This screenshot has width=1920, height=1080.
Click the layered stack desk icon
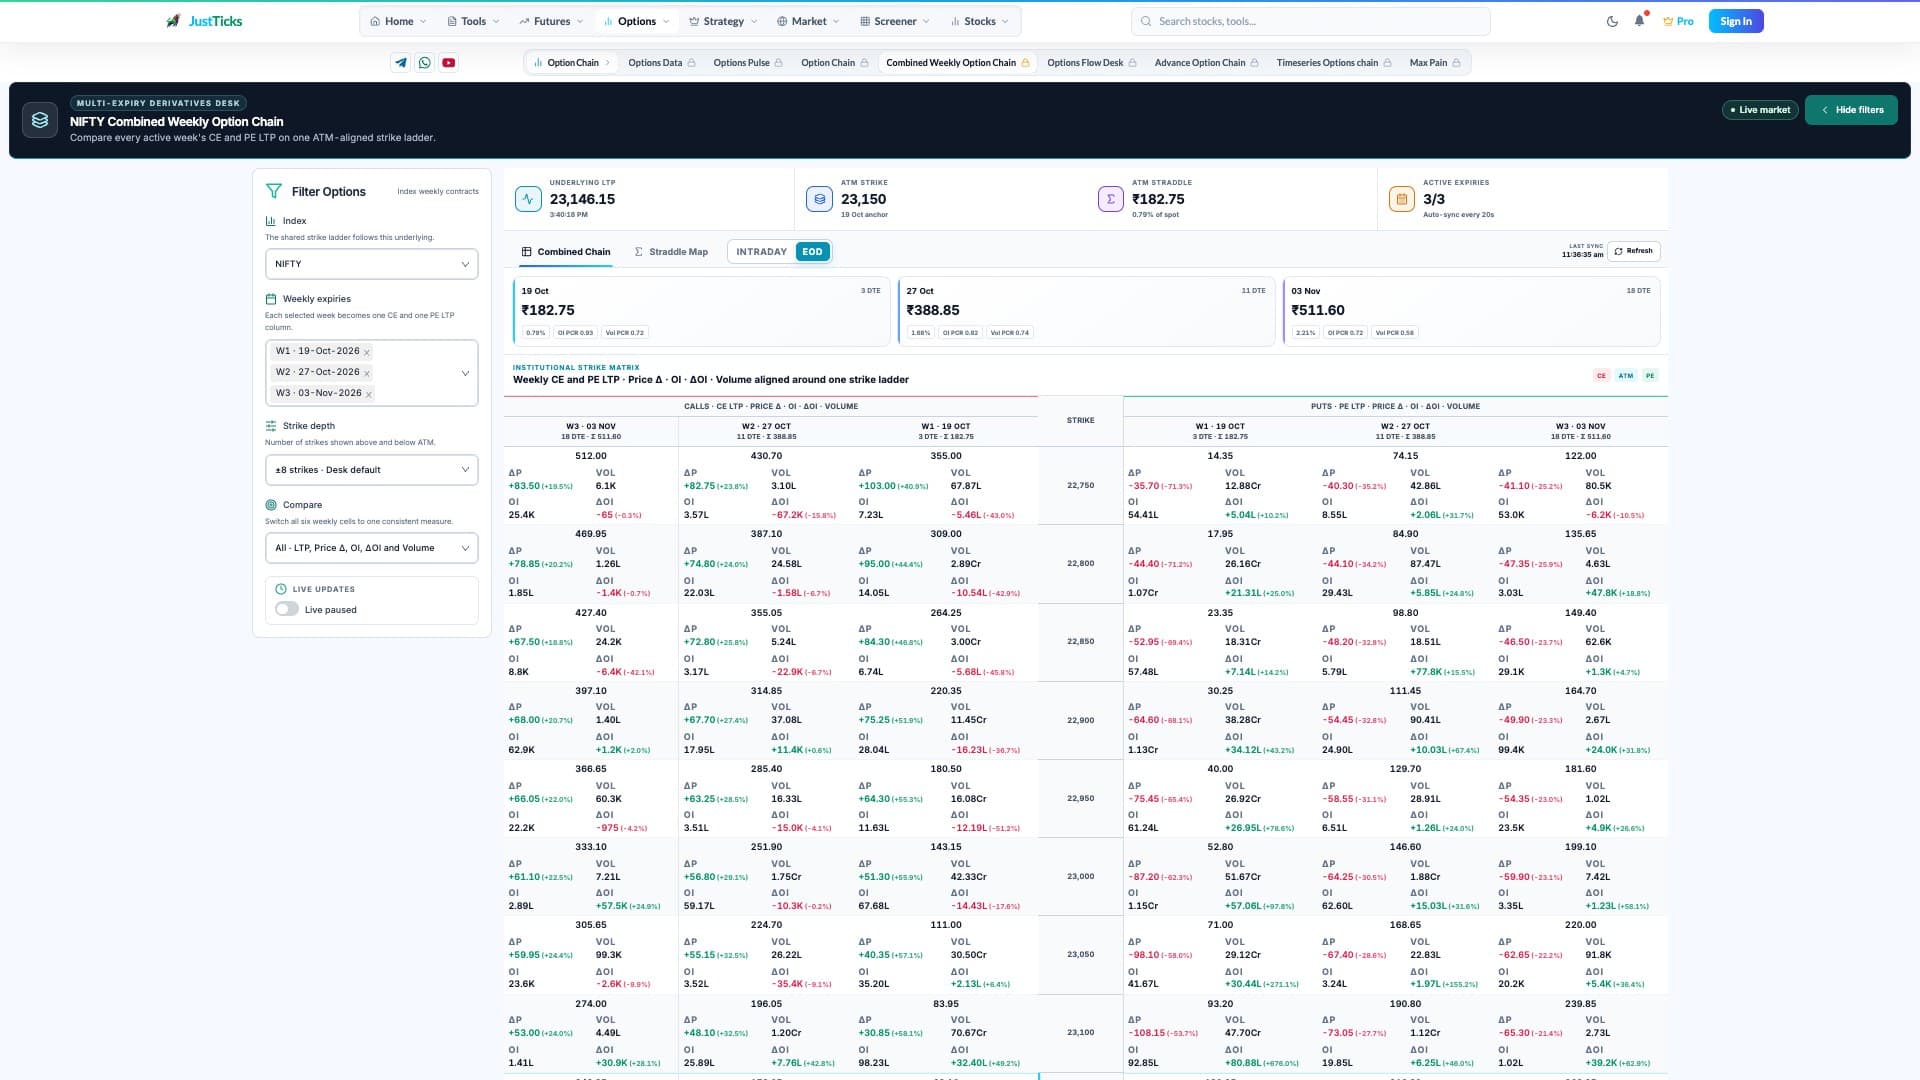[x=40, y=120]
